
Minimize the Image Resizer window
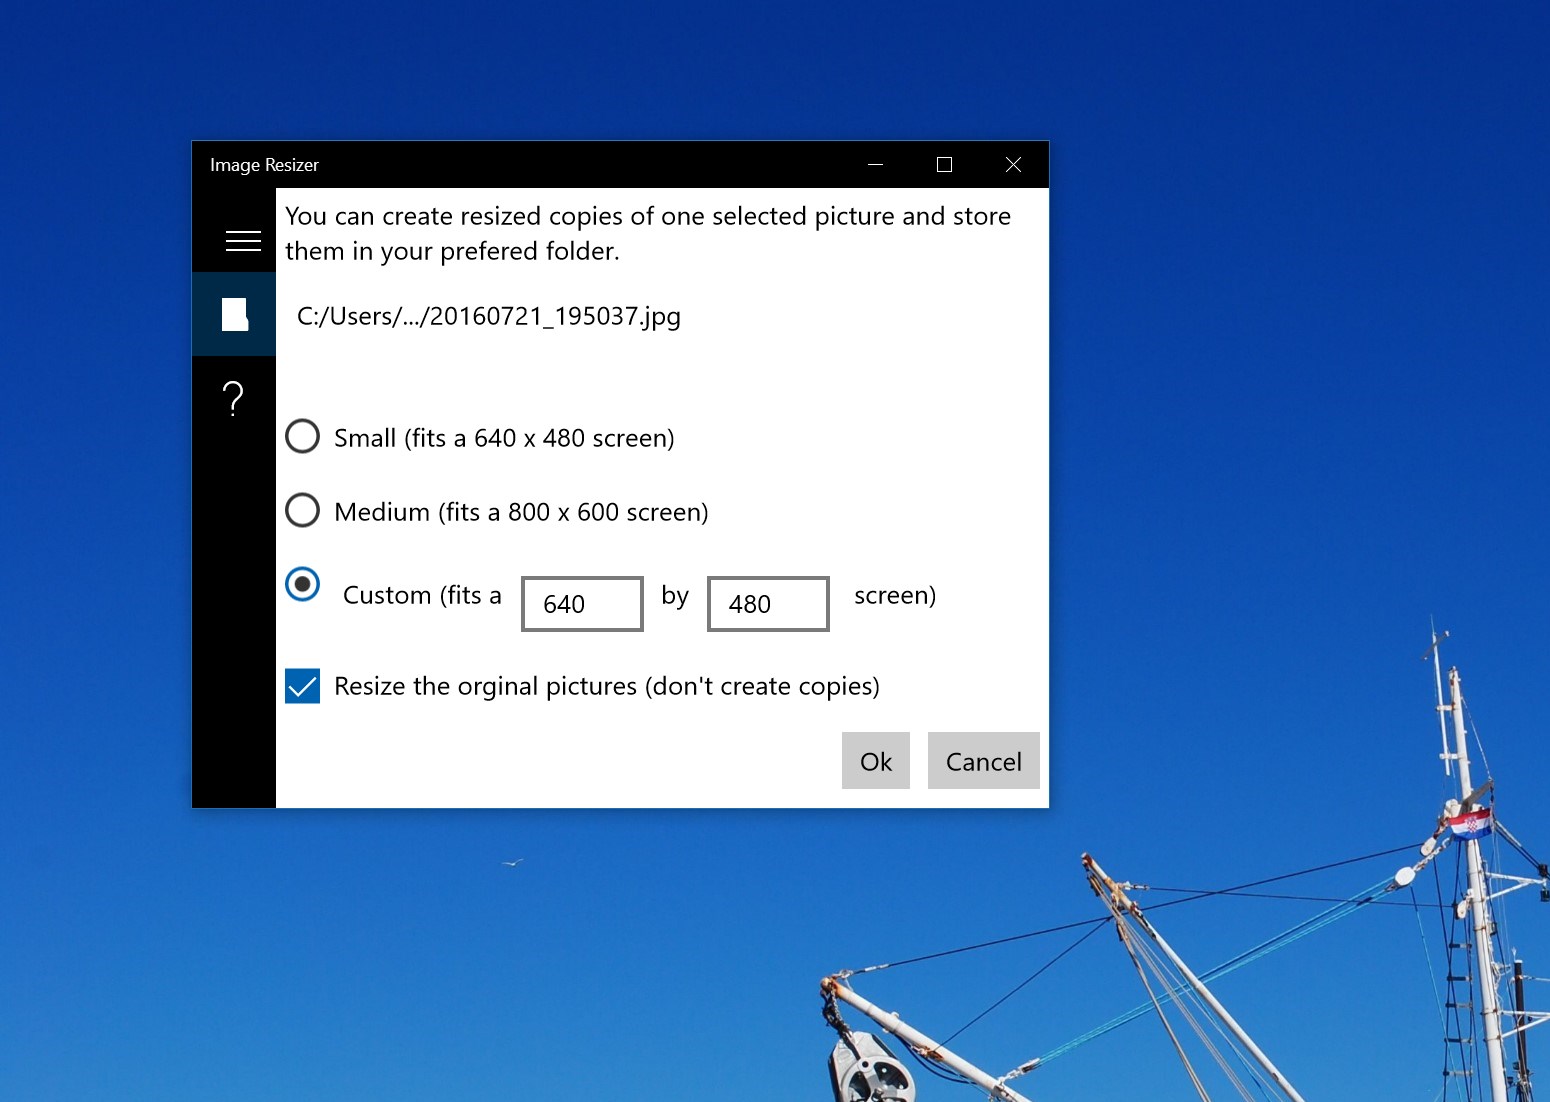coord(875,164)
